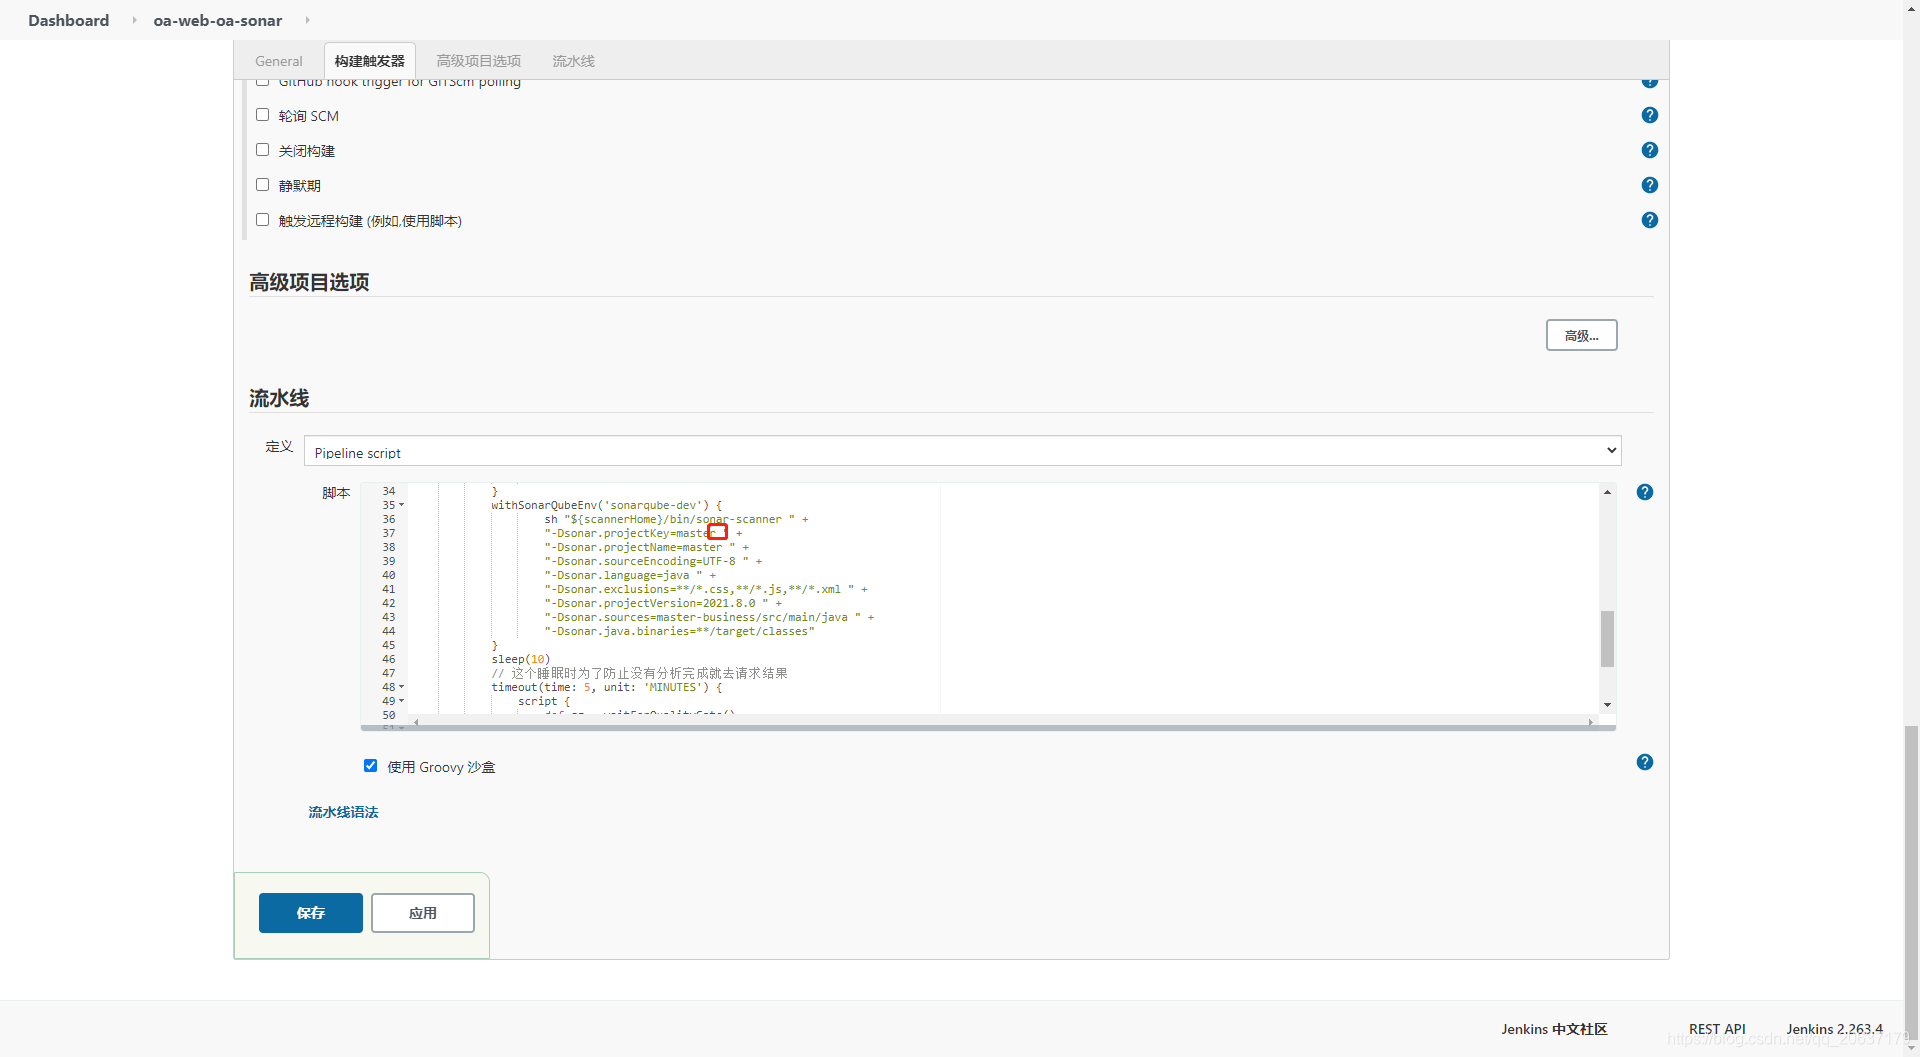Open help for Groovy sandbox option
Screen dimensions: 1920x1057
click(x=1644, y=762)
